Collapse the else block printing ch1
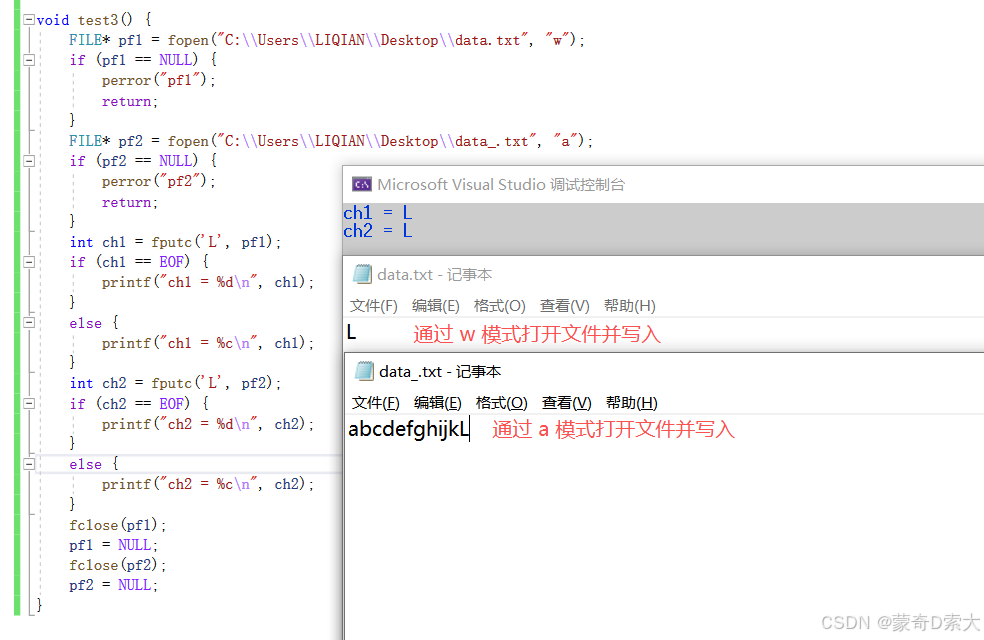This screenshot has width=984, height=640. click(x=29, y=323)
